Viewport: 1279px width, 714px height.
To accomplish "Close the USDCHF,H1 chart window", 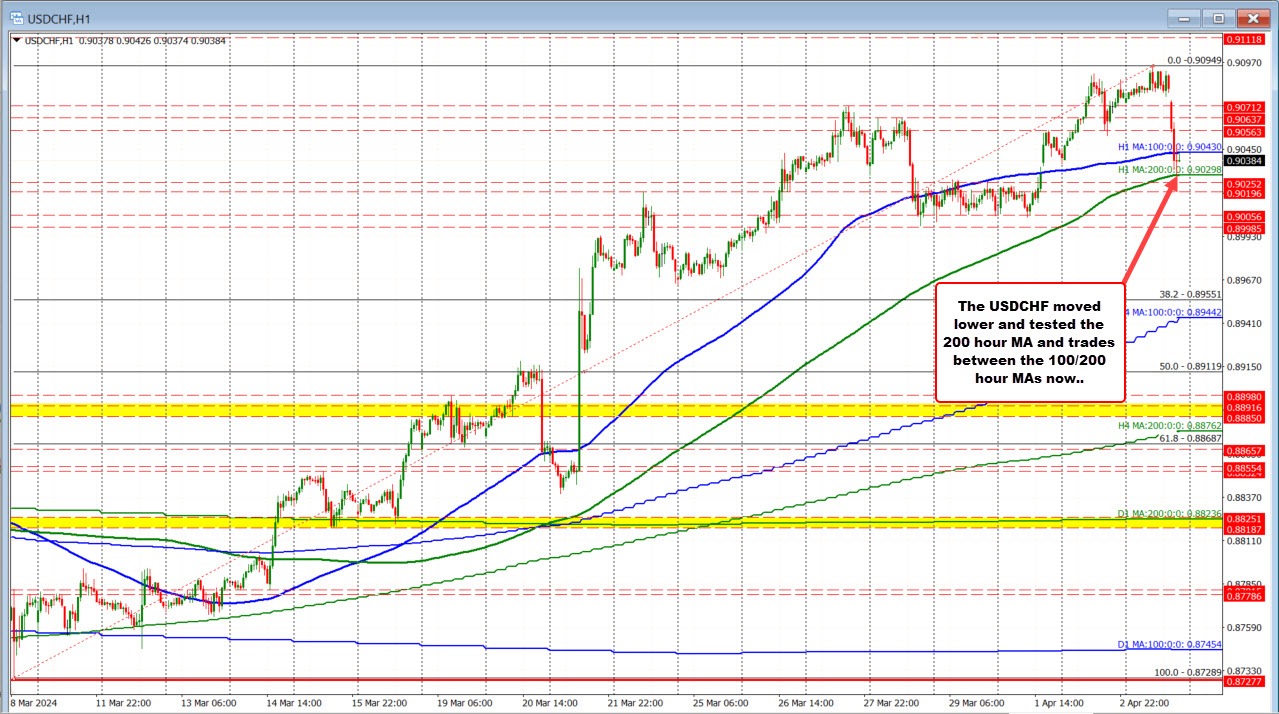I will 1251,17.
